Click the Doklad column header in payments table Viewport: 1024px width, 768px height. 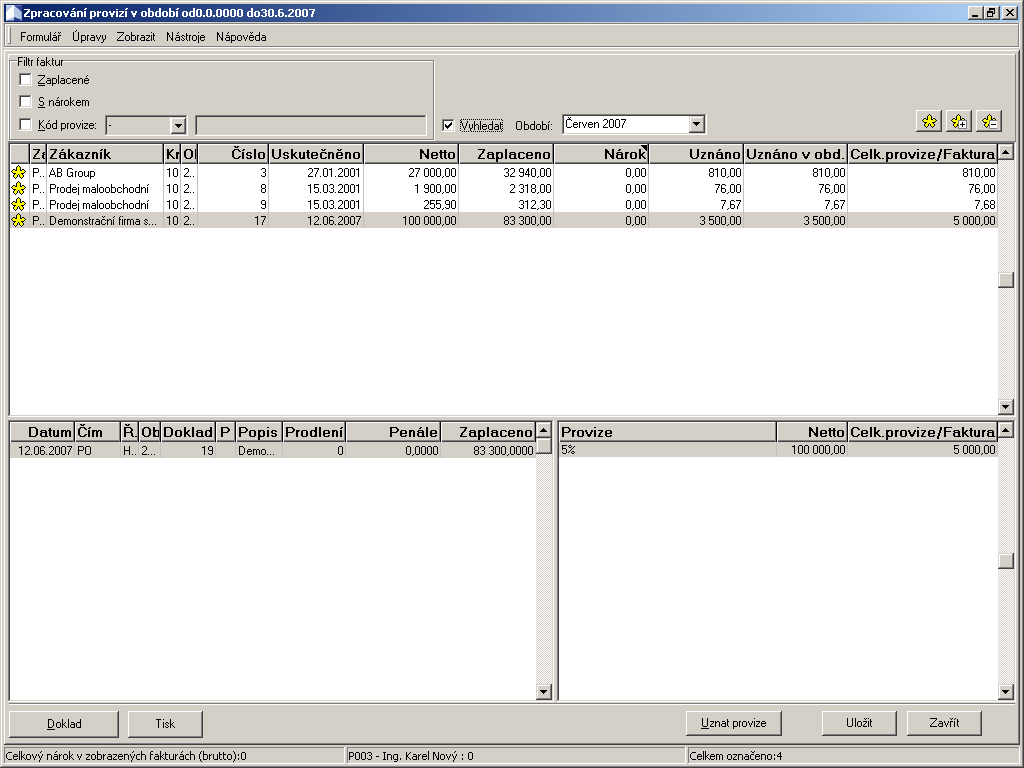[188, 432]
